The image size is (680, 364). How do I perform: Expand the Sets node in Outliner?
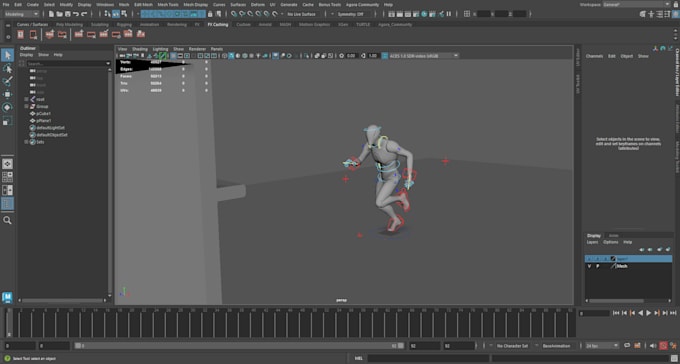click(26, 142)
